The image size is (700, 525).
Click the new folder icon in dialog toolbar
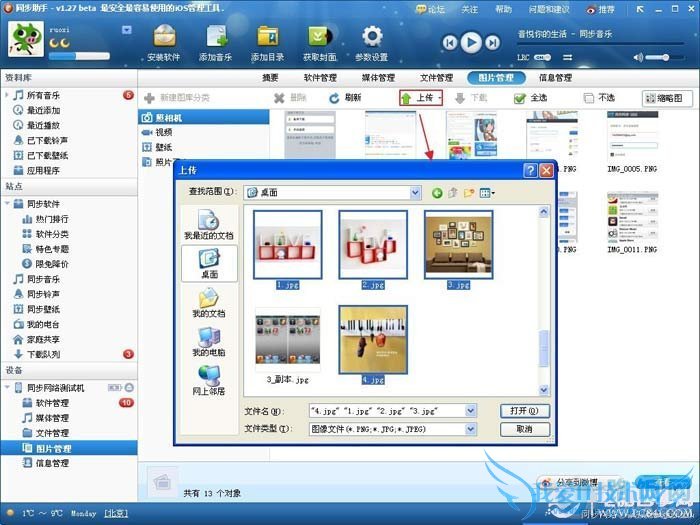[x=468, y=192]
